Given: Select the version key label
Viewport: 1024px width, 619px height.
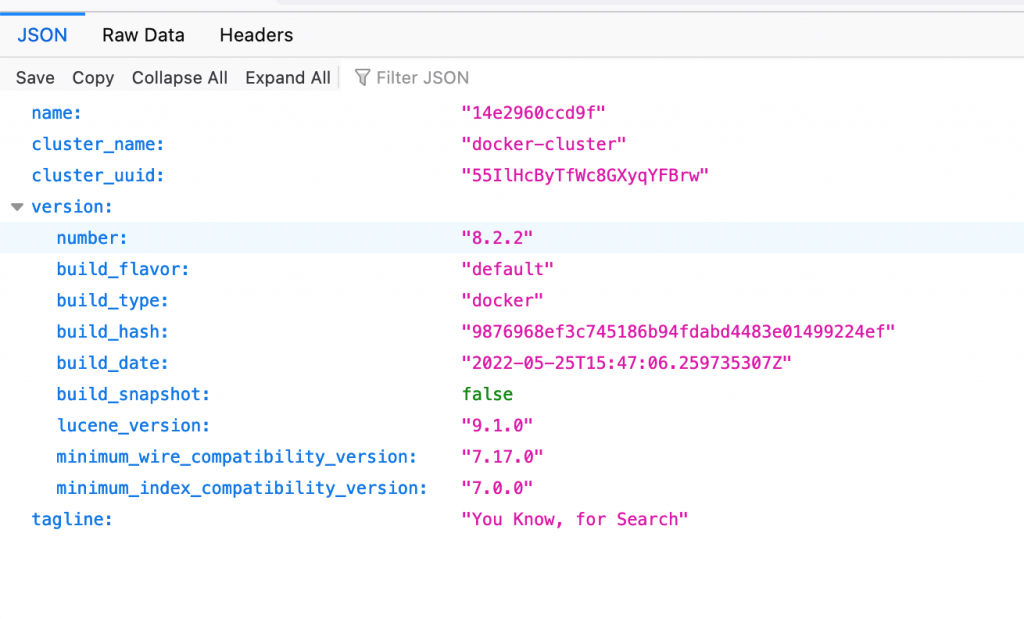Looking at the screenshot, I should (x=72, y=207).
